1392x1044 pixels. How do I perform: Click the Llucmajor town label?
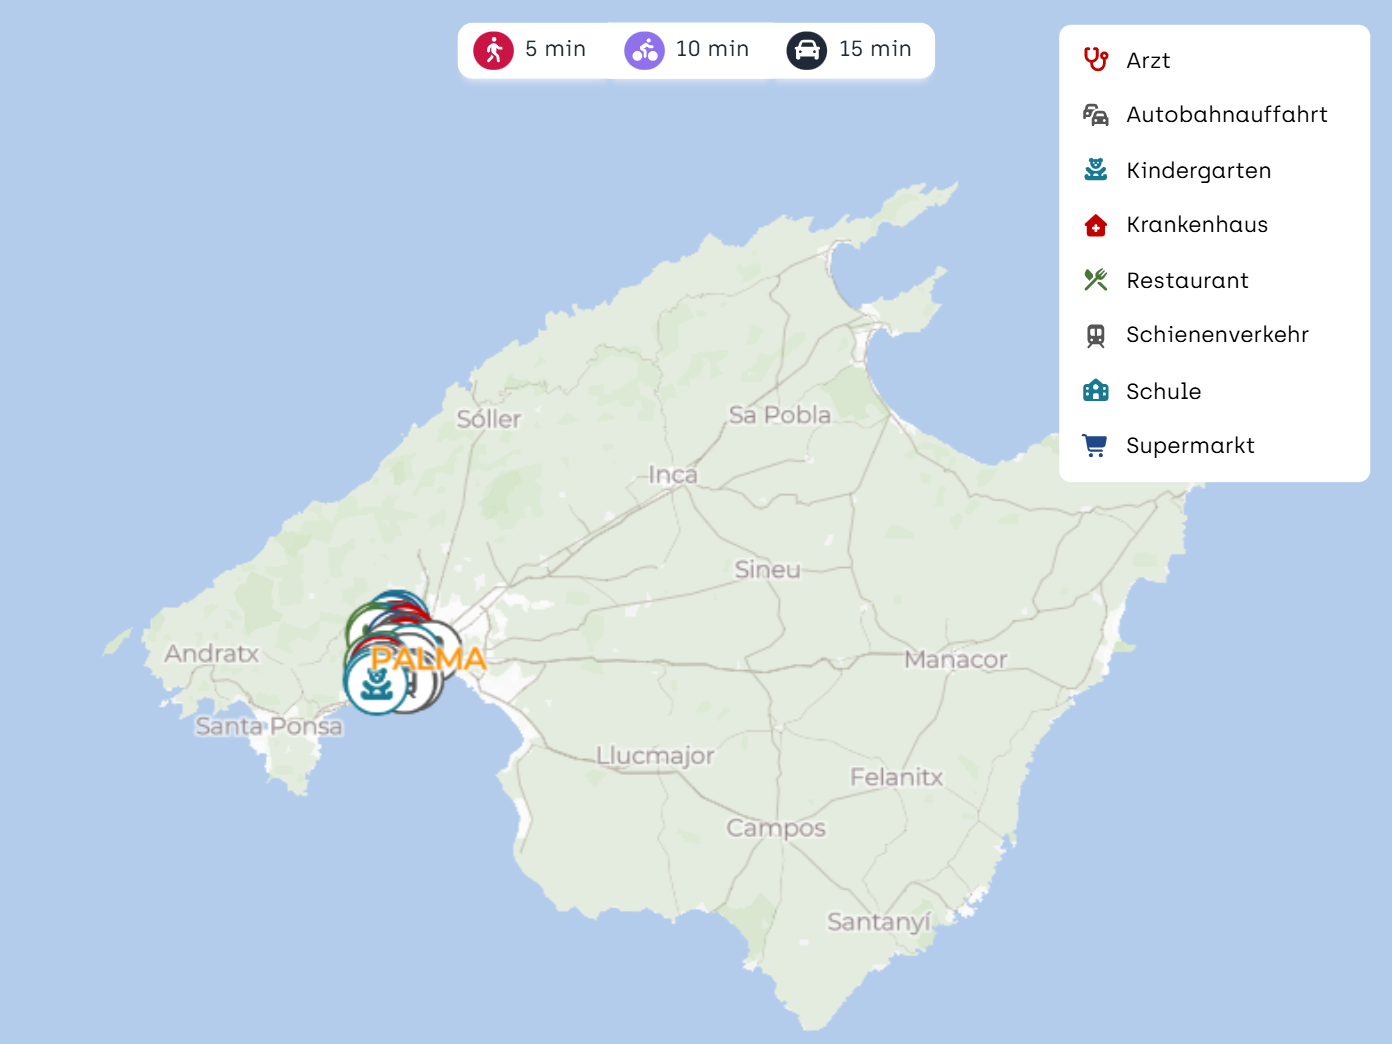click(655, 756)
